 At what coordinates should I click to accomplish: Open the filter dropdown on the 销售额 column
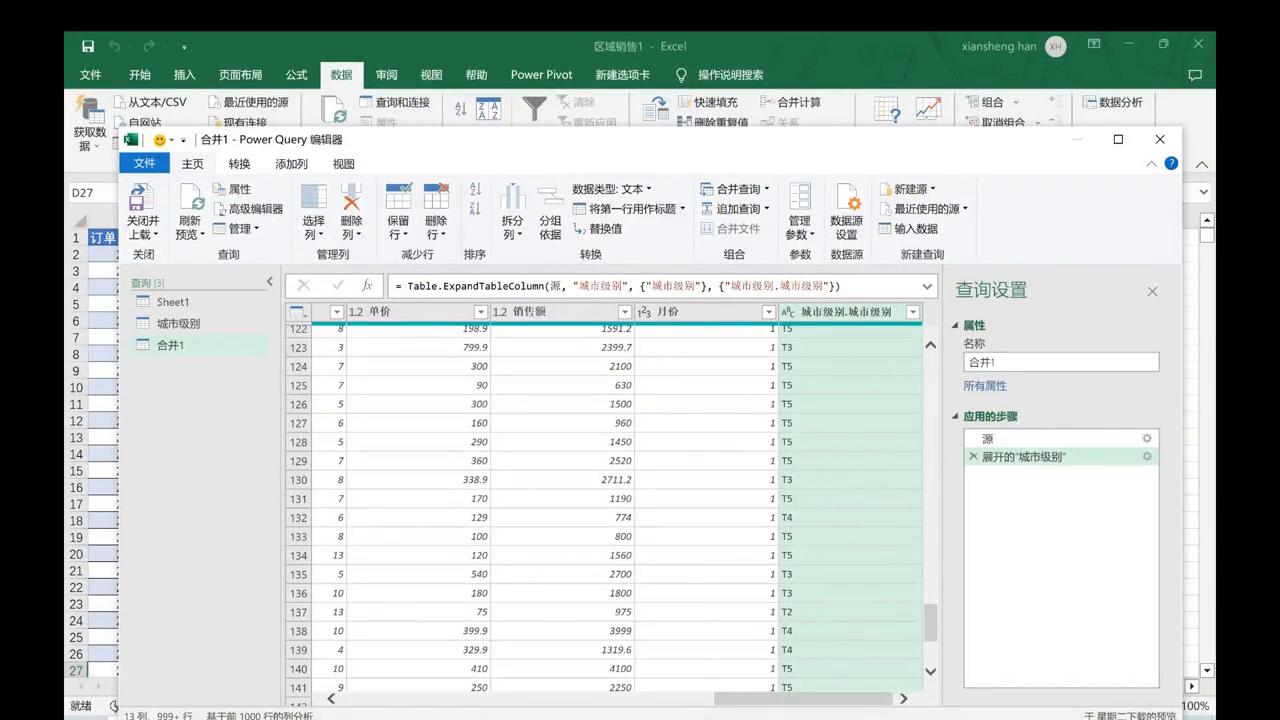pyautogui.click(x=625, y=312)
